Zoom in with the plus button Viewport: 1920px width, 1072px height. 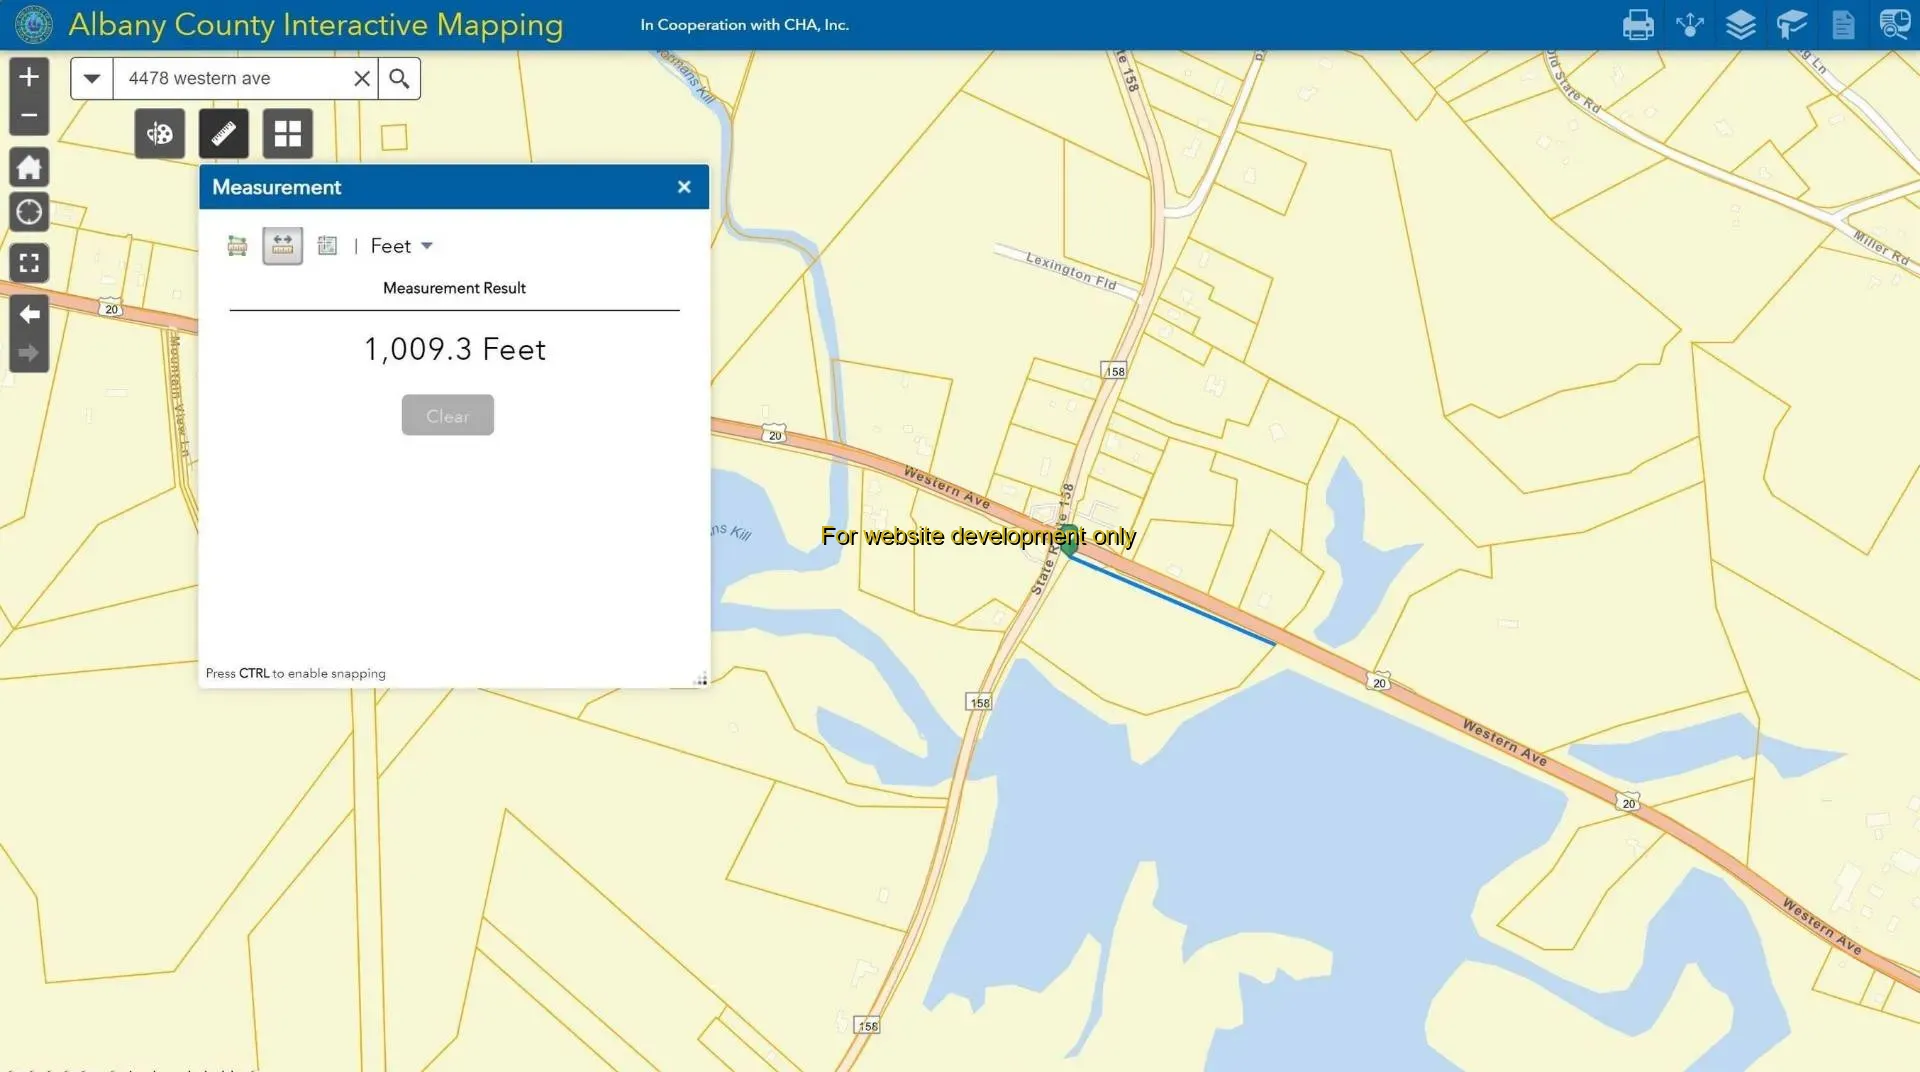tap(29, 77)
